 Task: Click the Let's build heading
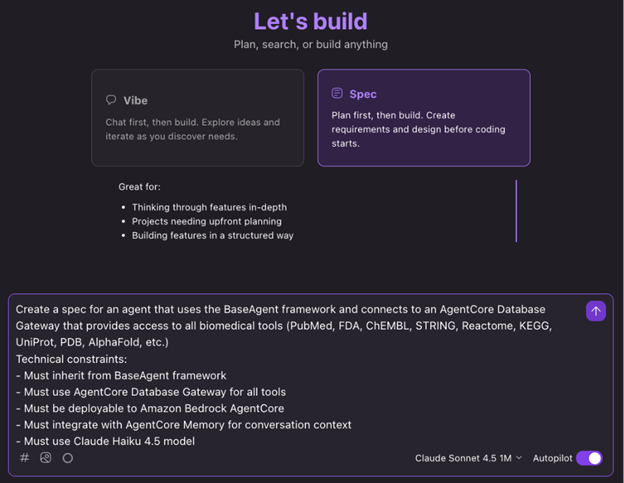click(310, 21)
